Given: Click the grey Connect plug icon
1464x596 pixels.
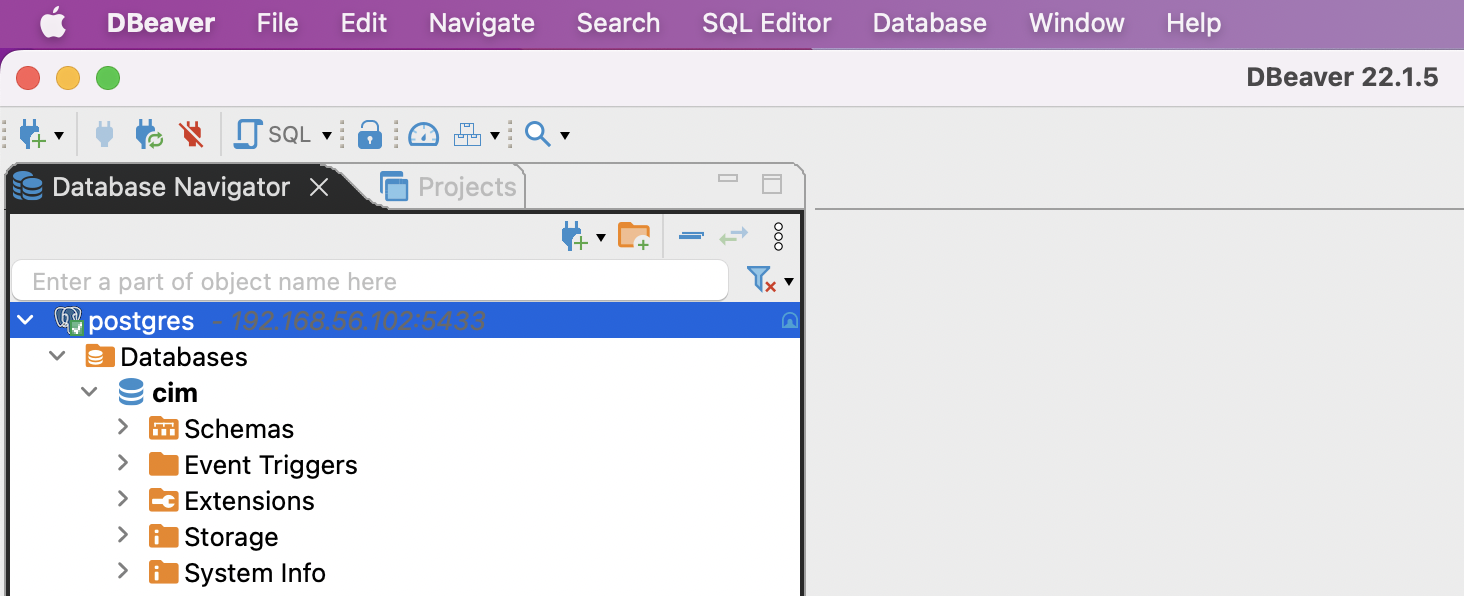Looking at the screenshot, I should (105, 134).
